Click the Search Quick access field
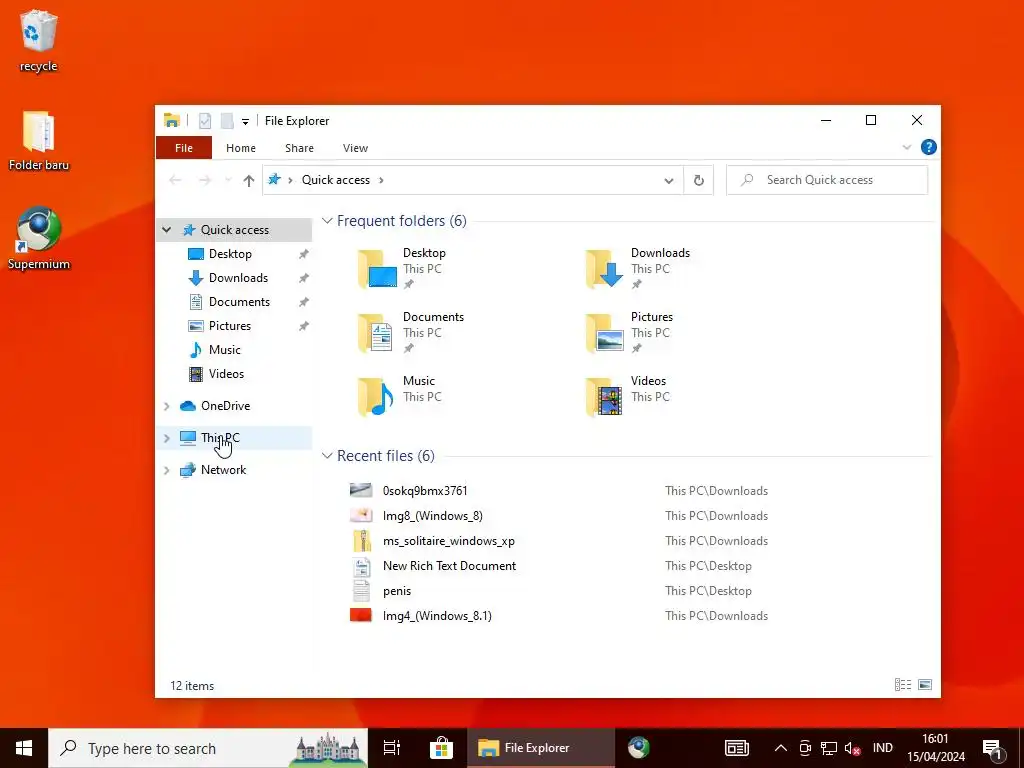Viewport: 1024px width, 768px height. pyautogui.click(x=827, y=180)
